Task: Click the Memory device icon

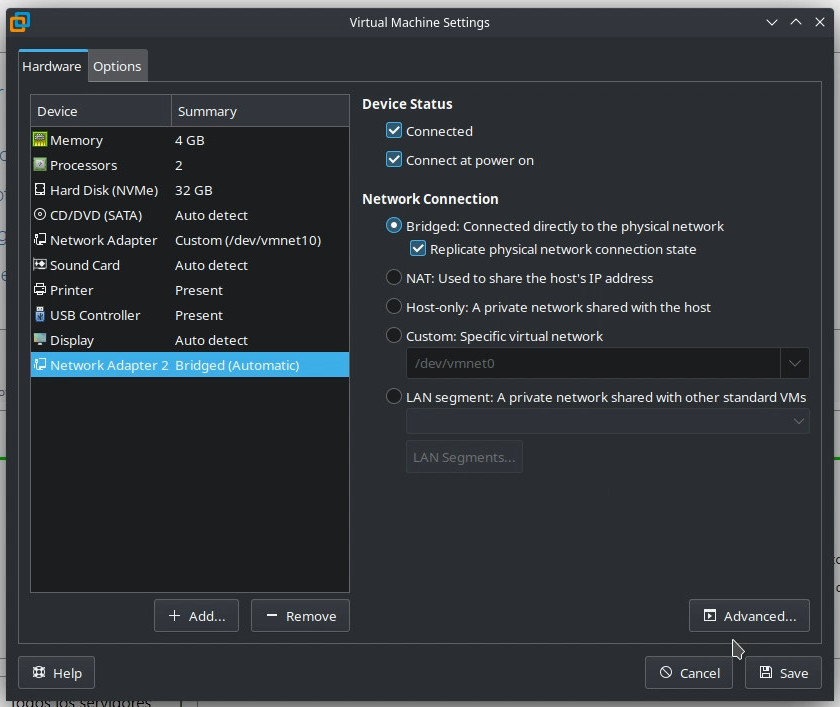Action: point(40,140)
